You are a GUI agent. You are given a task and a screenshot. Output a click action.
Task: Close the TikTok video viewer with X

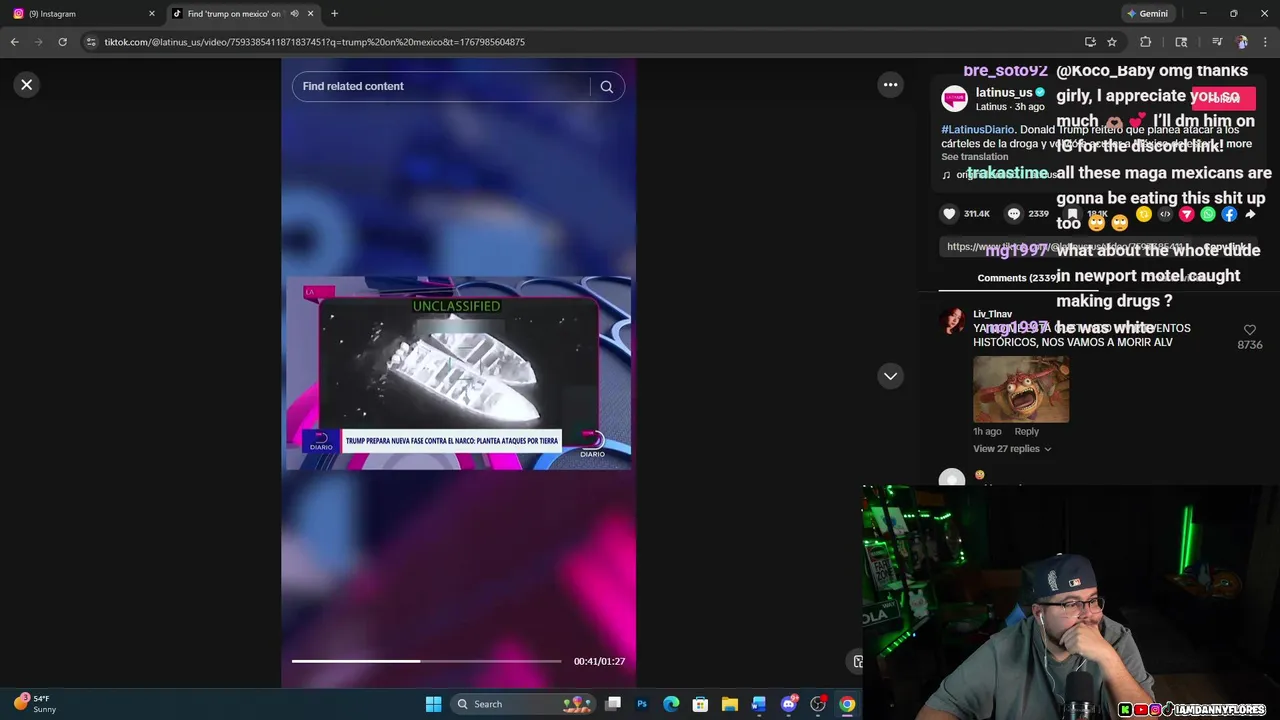[27, 85]
